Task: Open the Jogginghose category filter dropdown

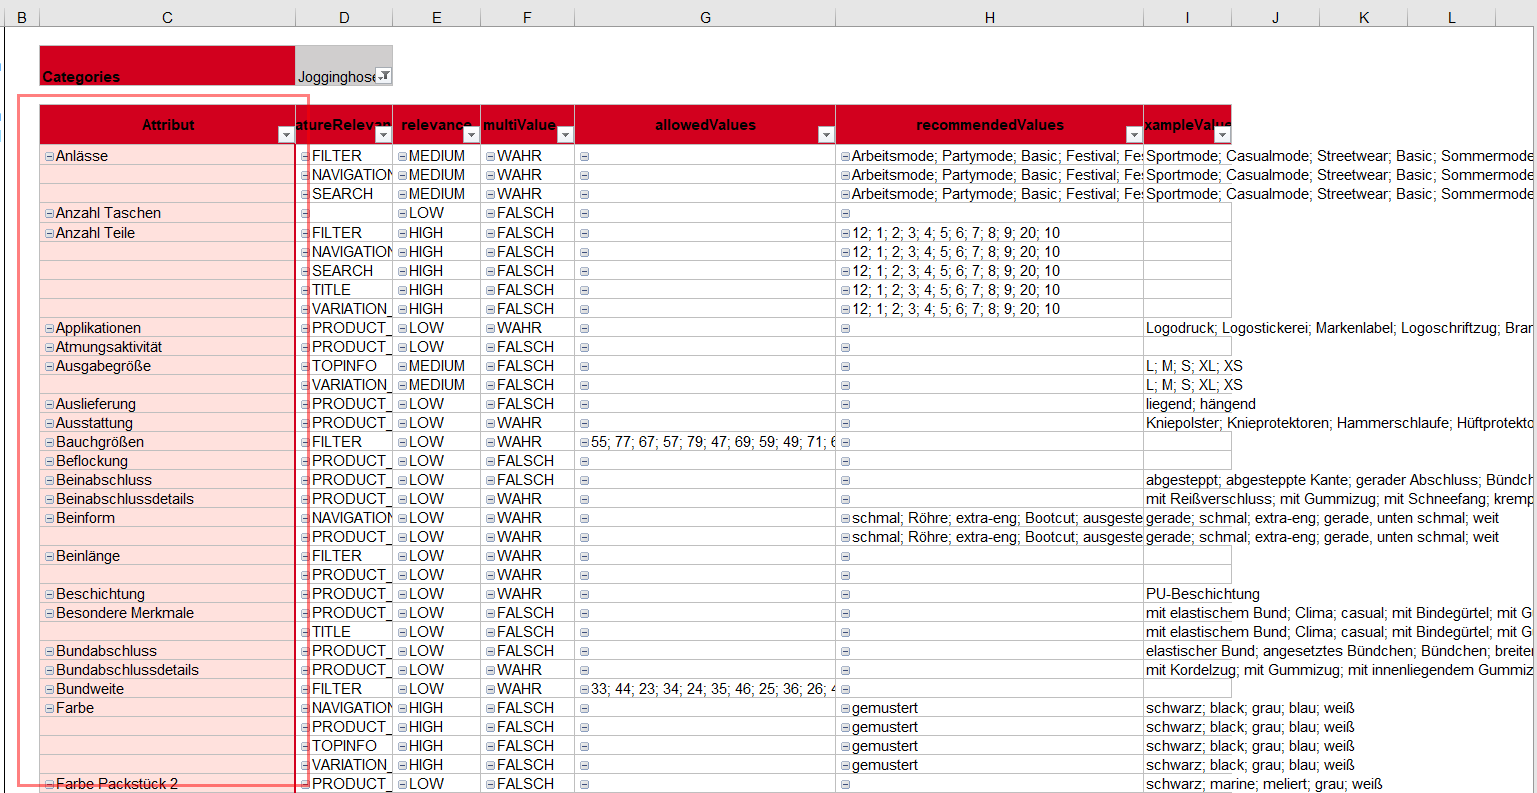Action: [383, 76]
